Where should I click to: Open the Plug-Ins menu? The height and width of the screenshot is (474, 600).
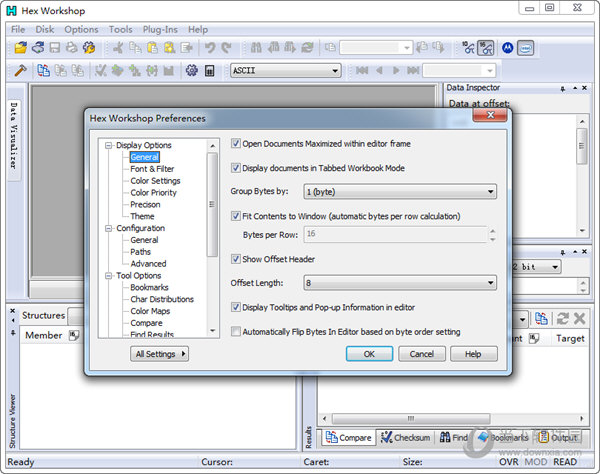160,29
